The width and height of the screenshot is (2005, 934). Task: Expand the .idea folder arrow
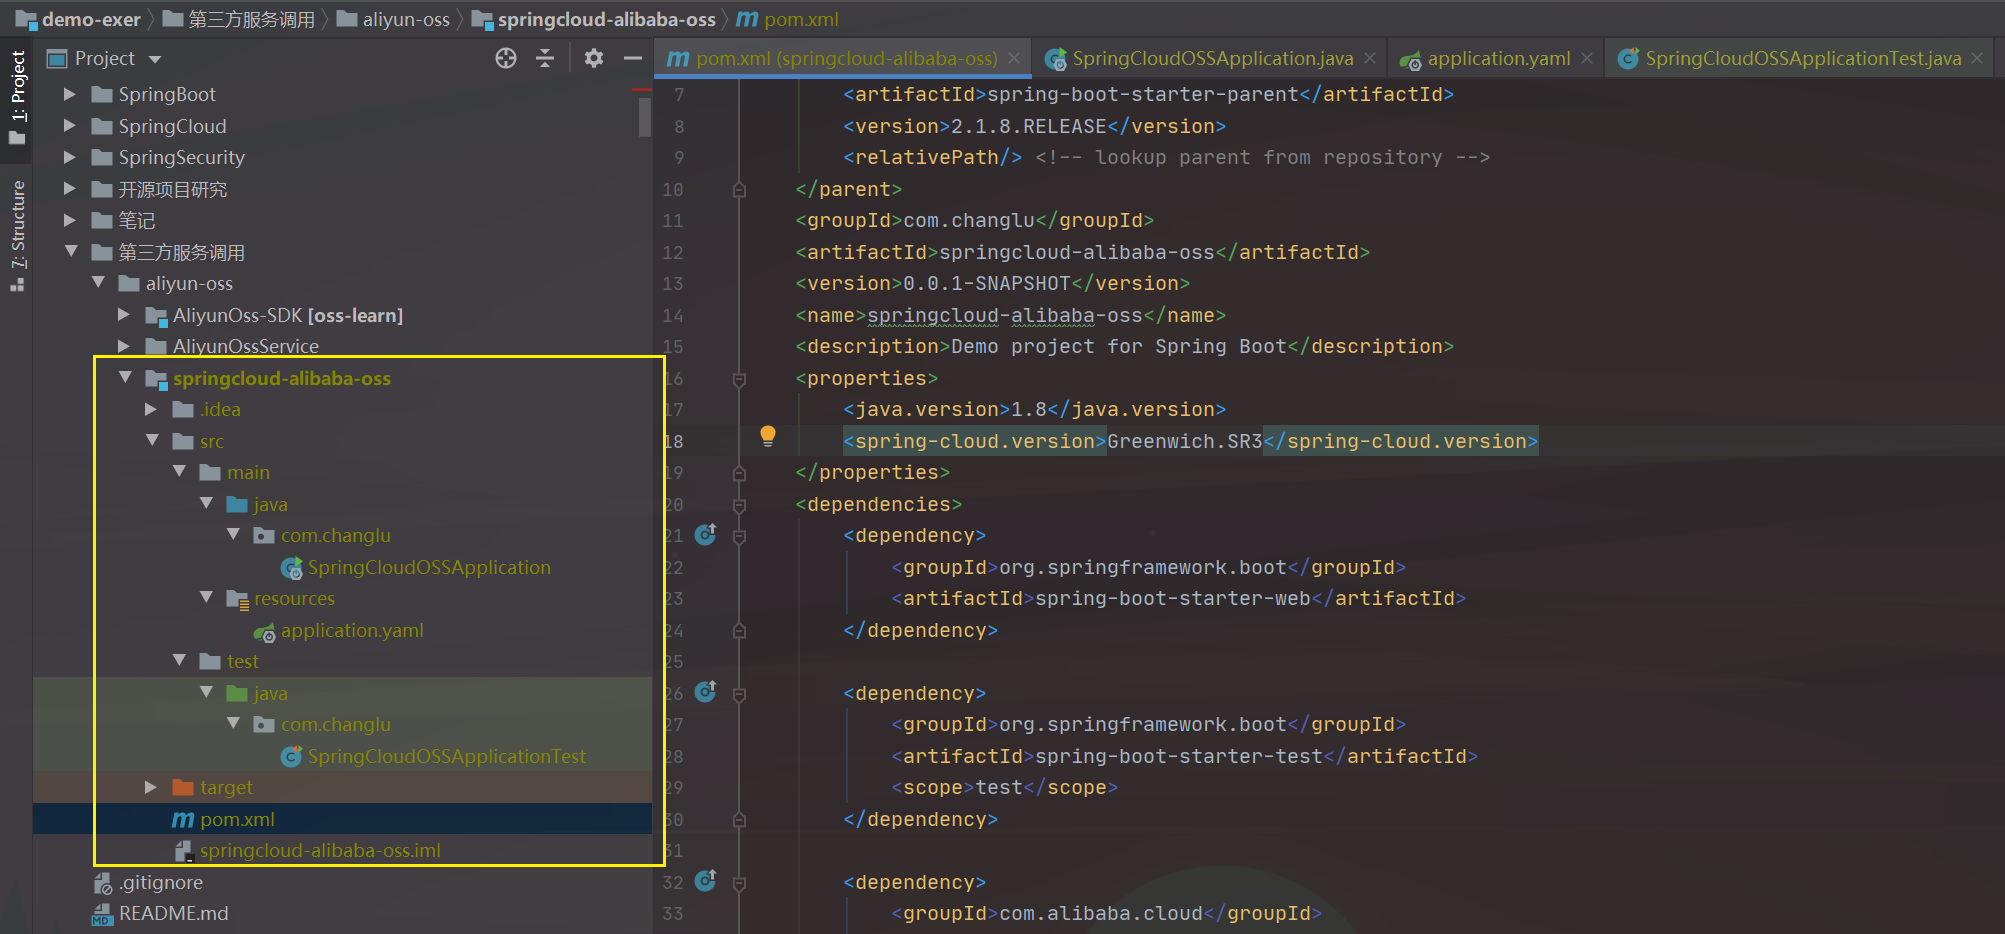point(151,409)
